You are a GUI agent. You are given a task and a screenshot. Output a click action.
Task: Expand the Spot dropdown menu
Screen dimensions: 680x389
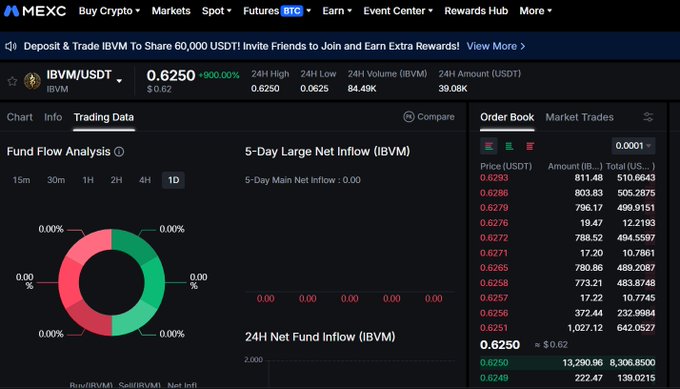216,11
